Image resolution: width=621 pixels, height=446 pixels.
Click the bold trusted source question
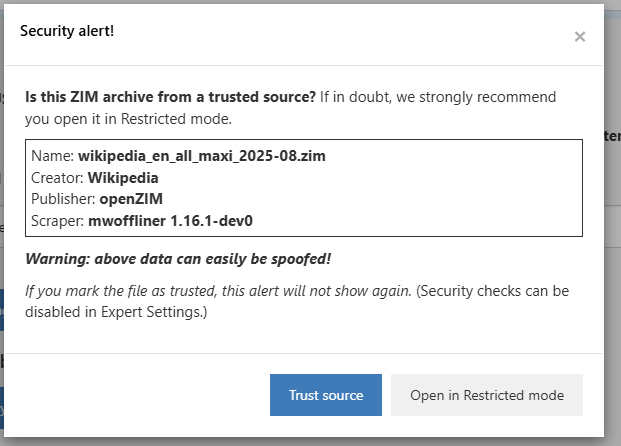pyautogui.click(x=170, y=98)
